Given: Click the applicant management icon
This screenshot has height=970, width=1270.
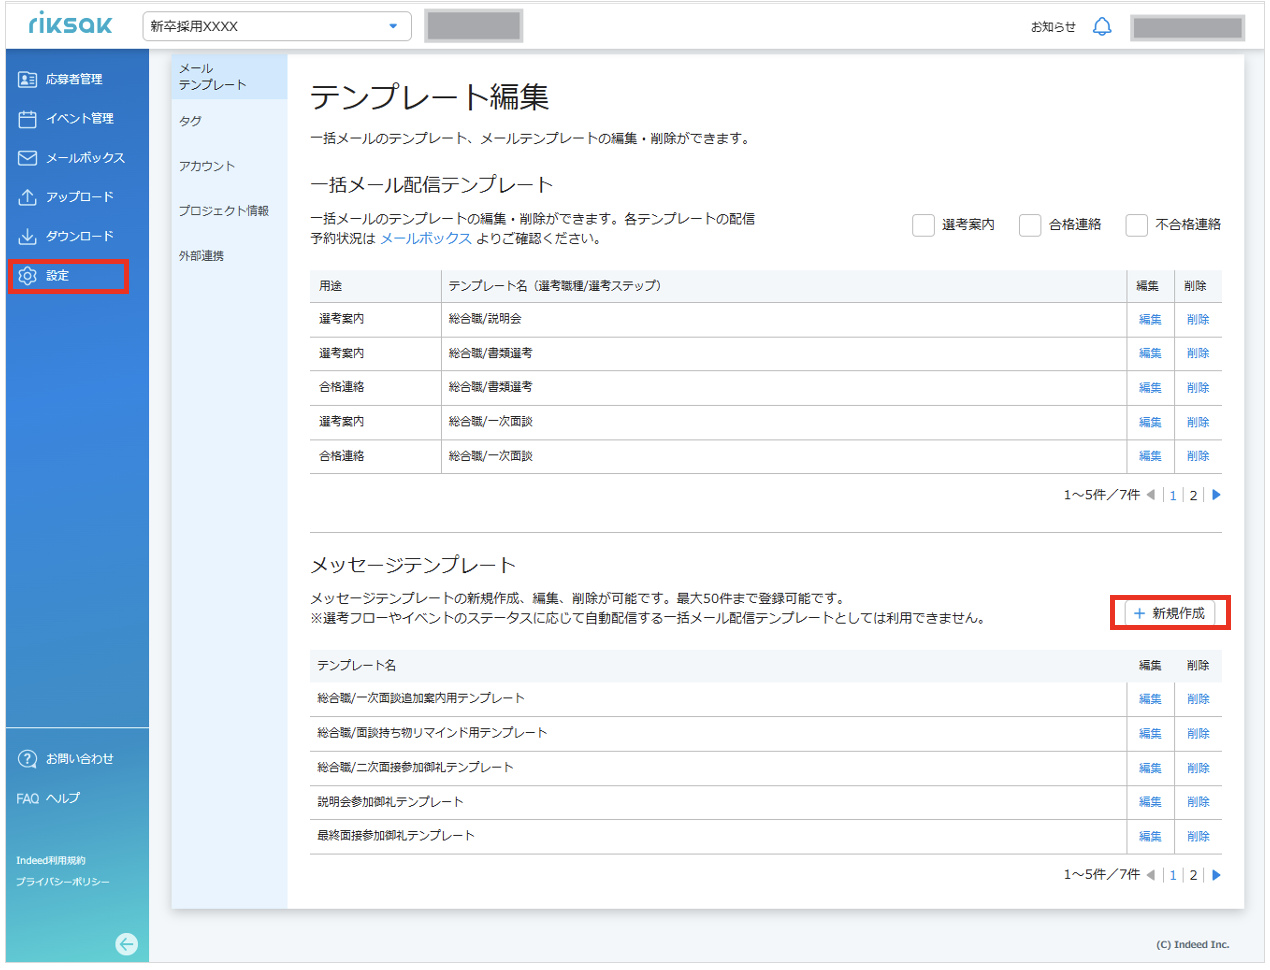Looking at the screenshot, I should coord(28,79).
